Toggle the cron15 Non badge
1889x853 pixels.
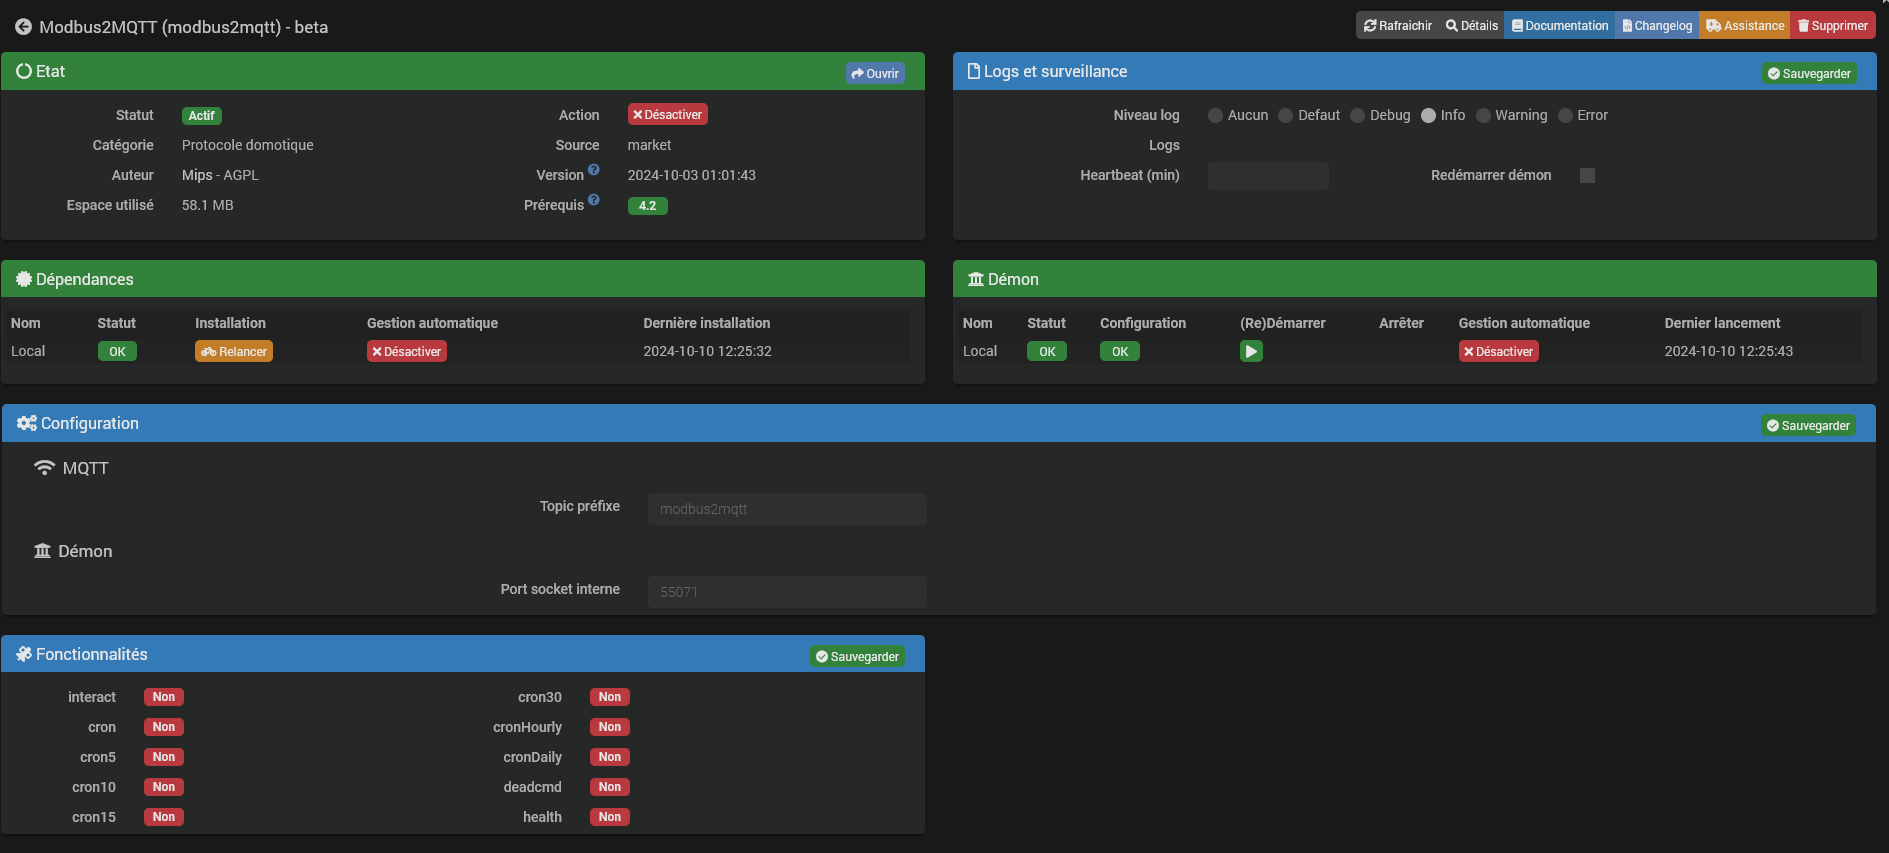tap(164, 817)
